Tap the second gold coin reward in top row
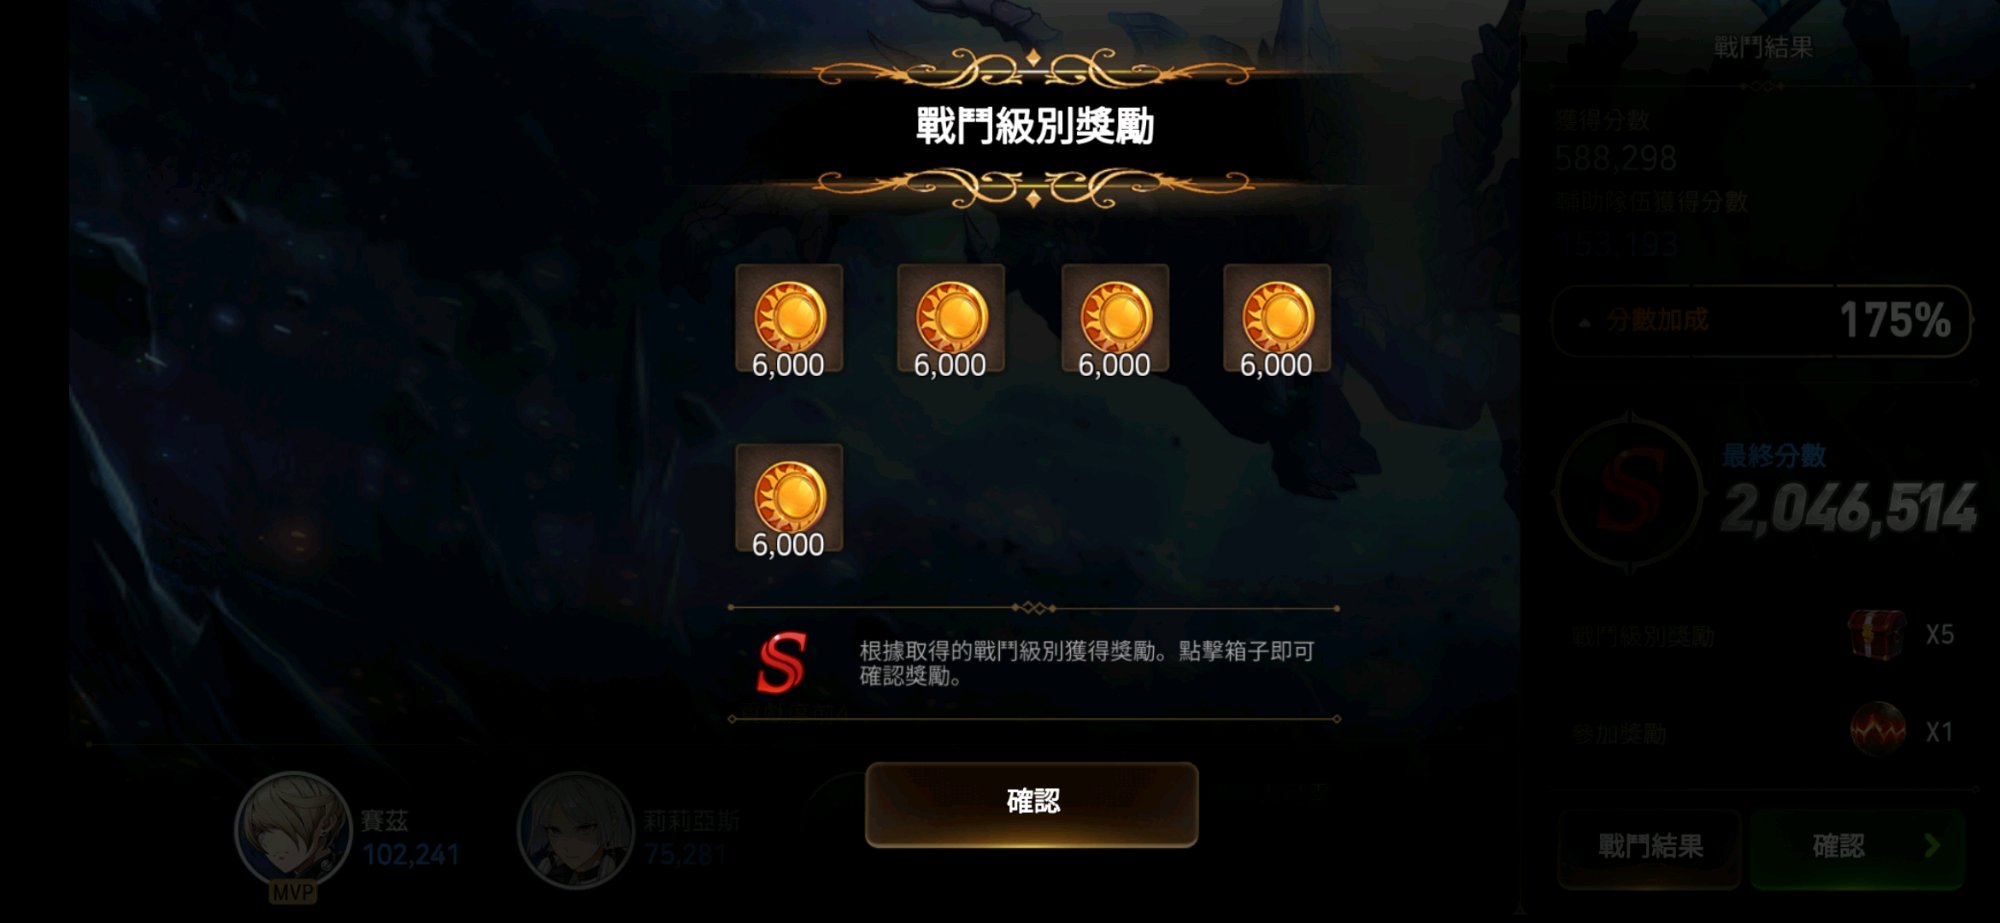2000x923 pixels. point(951,319)
